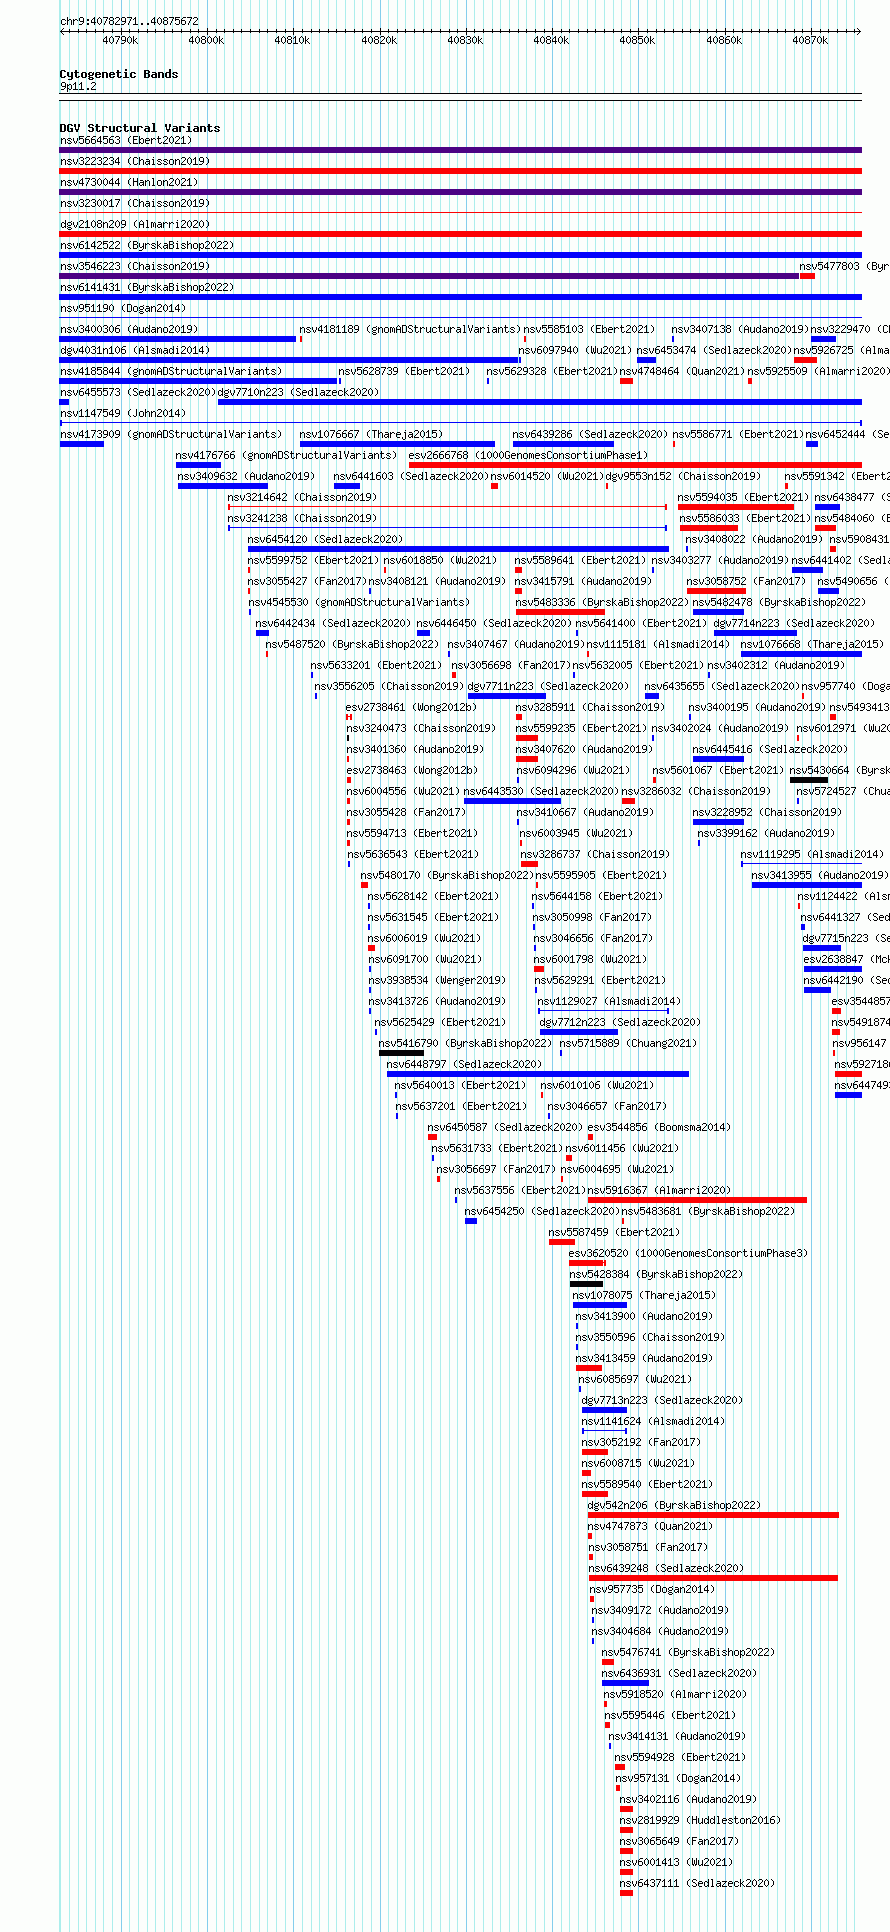Click the 40850k ruler tick label
This screenshot has height=1932, width=890.
point(637,40)
